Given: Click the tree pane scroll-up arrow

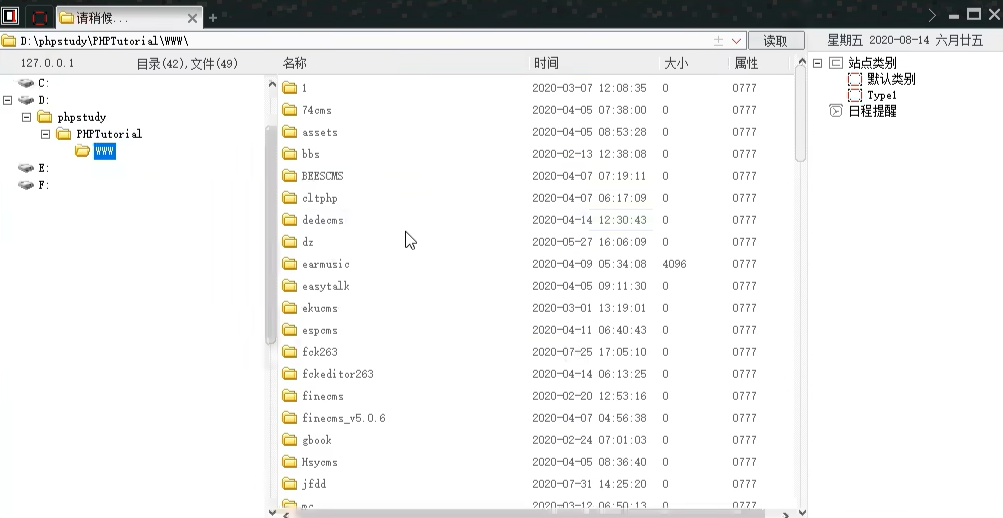Looking at the screenshot, I should click(272, 84).
